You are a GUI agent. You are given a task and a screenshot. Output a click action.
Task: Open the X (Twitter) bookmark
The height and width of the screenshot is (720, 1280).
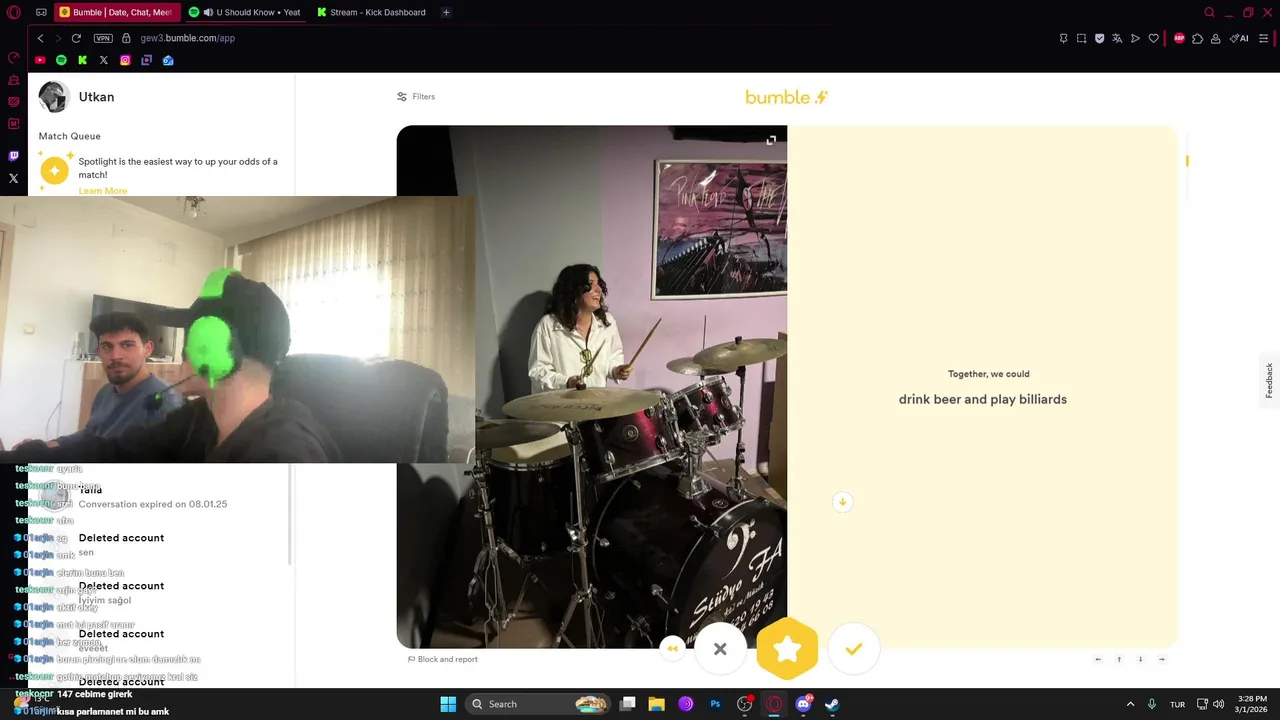point(103,60)
